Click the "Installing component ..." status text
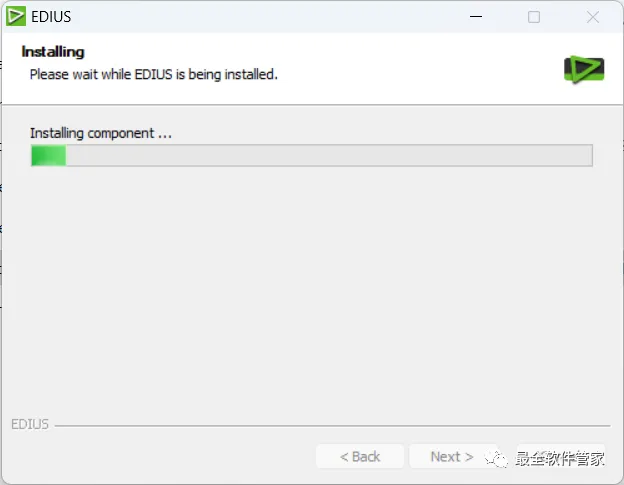 [x=101, y=133]
